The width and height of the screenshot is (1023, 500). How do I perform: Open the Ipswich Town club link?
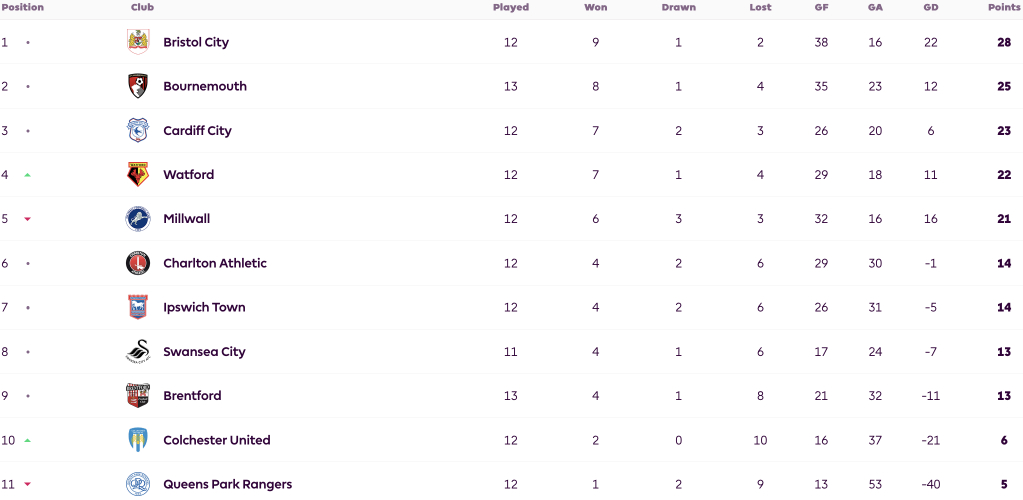tap(204, 307)
